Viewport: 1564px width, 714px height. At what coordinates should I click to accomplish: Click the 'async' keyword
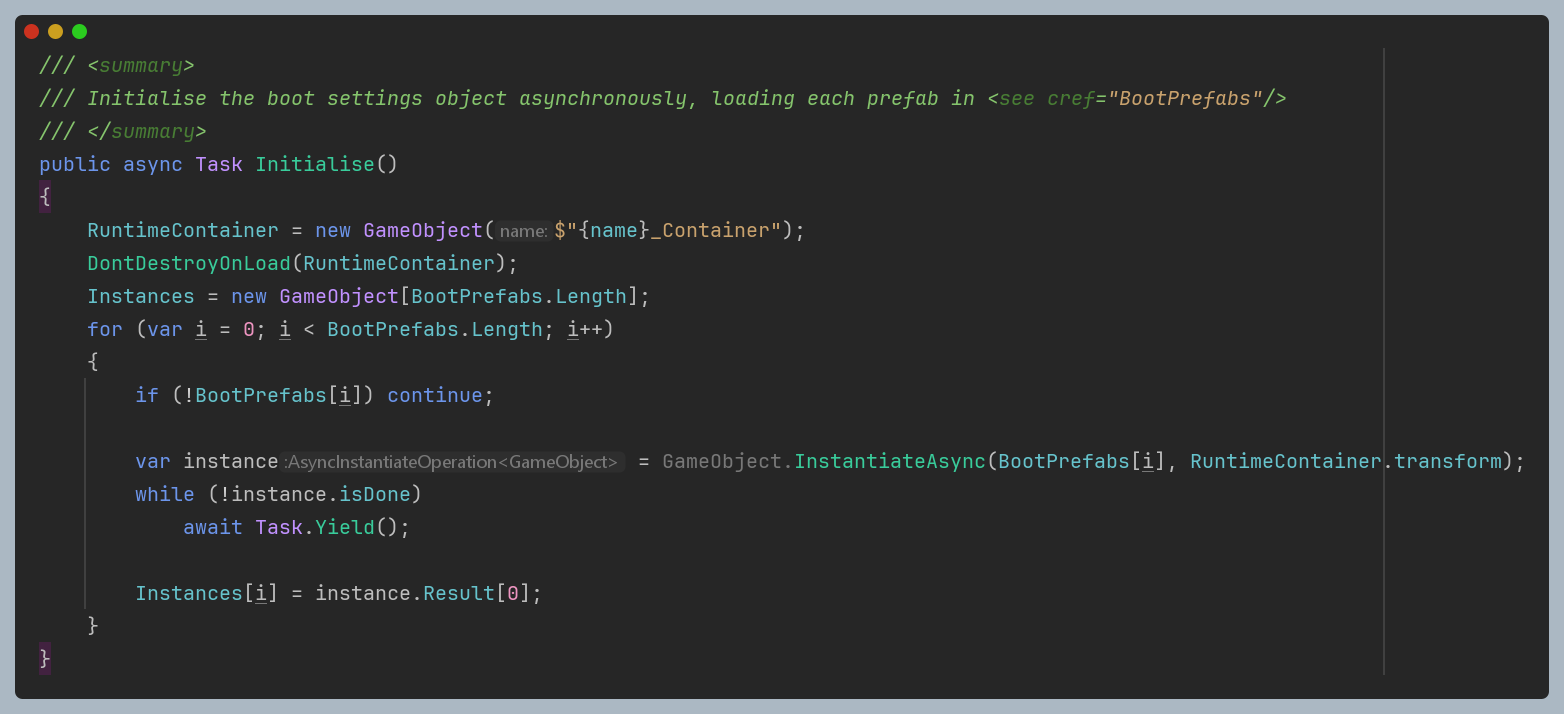click(153, 164)
